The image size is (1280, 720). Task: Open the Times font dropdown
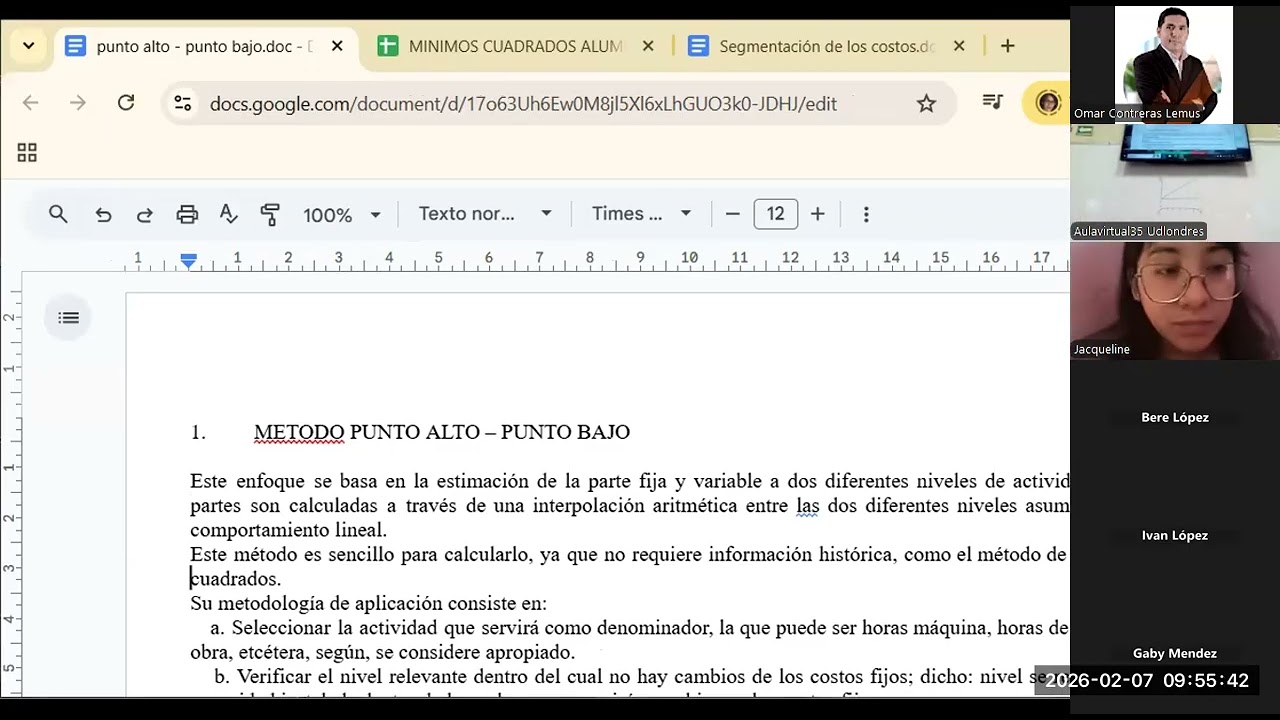click(x=641, y=214)
